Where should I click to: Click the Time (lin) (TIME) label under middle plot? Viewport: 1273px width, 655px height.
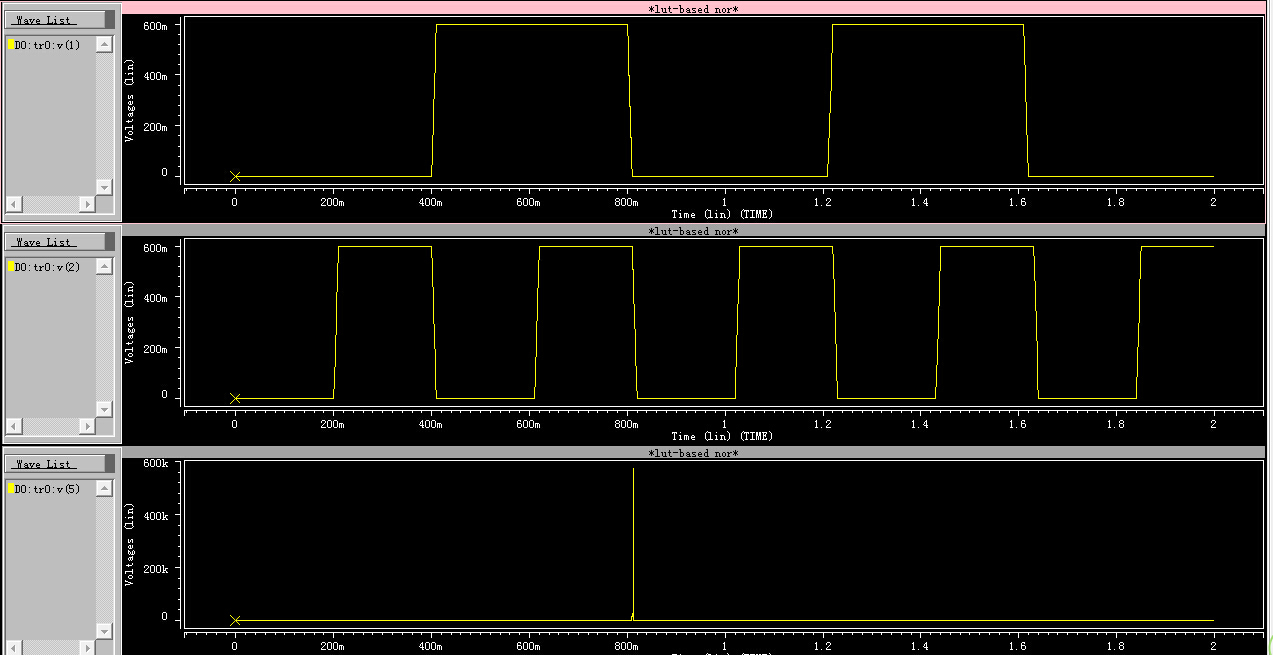tap(722, 436)
